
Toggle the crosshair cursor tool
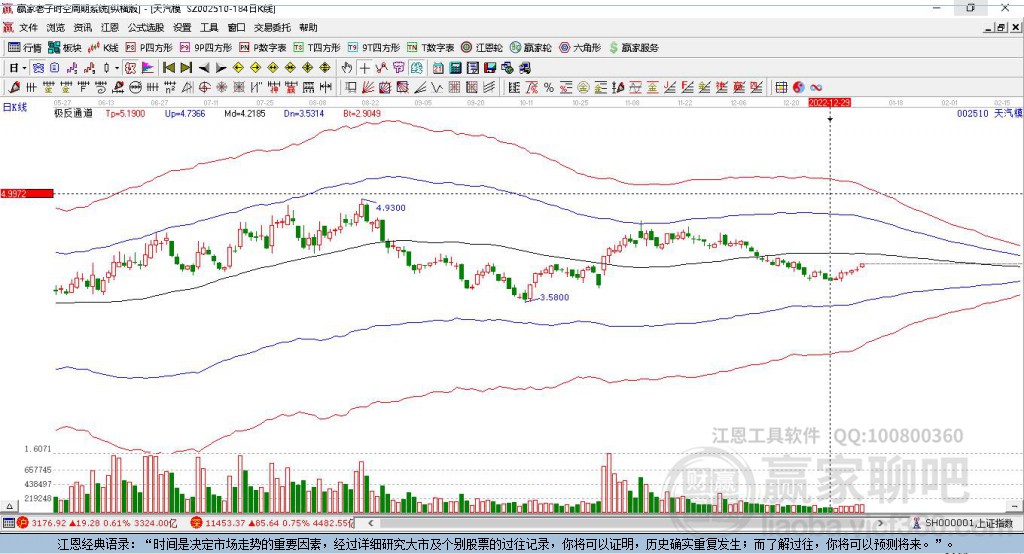[365, 67]
